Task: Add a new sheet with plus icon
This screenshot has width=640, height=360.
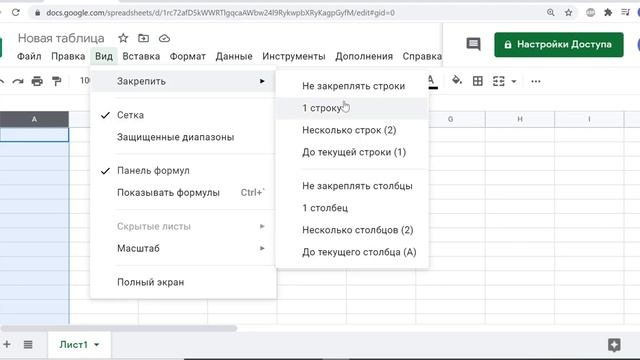Action: (x=7, y=344)
